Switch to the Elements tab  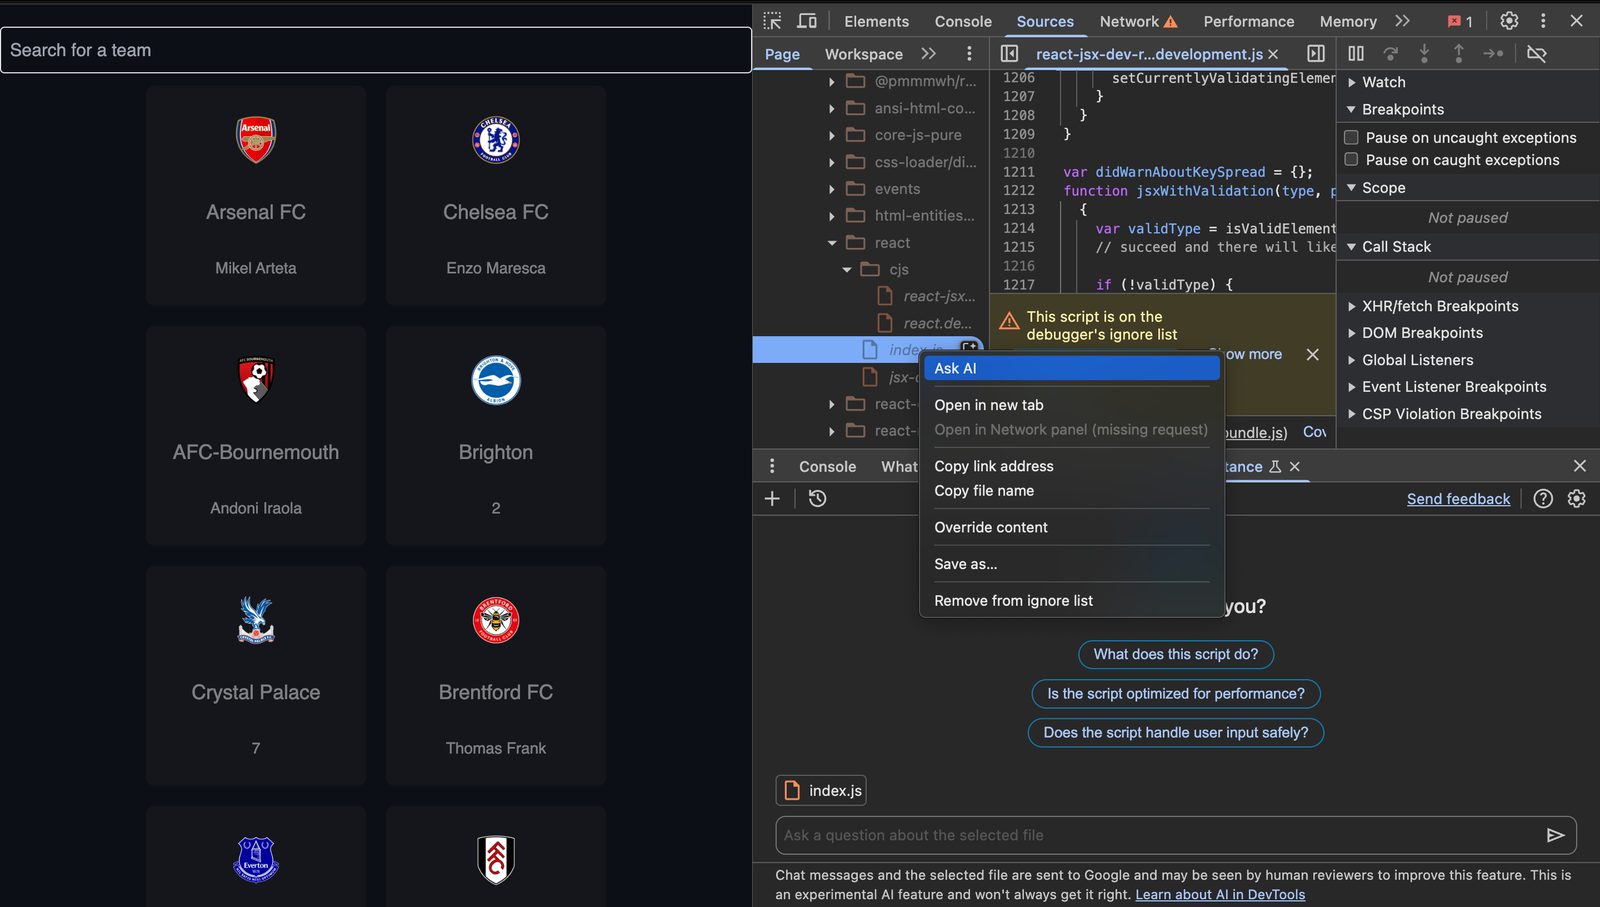click(x=876, y=21)
